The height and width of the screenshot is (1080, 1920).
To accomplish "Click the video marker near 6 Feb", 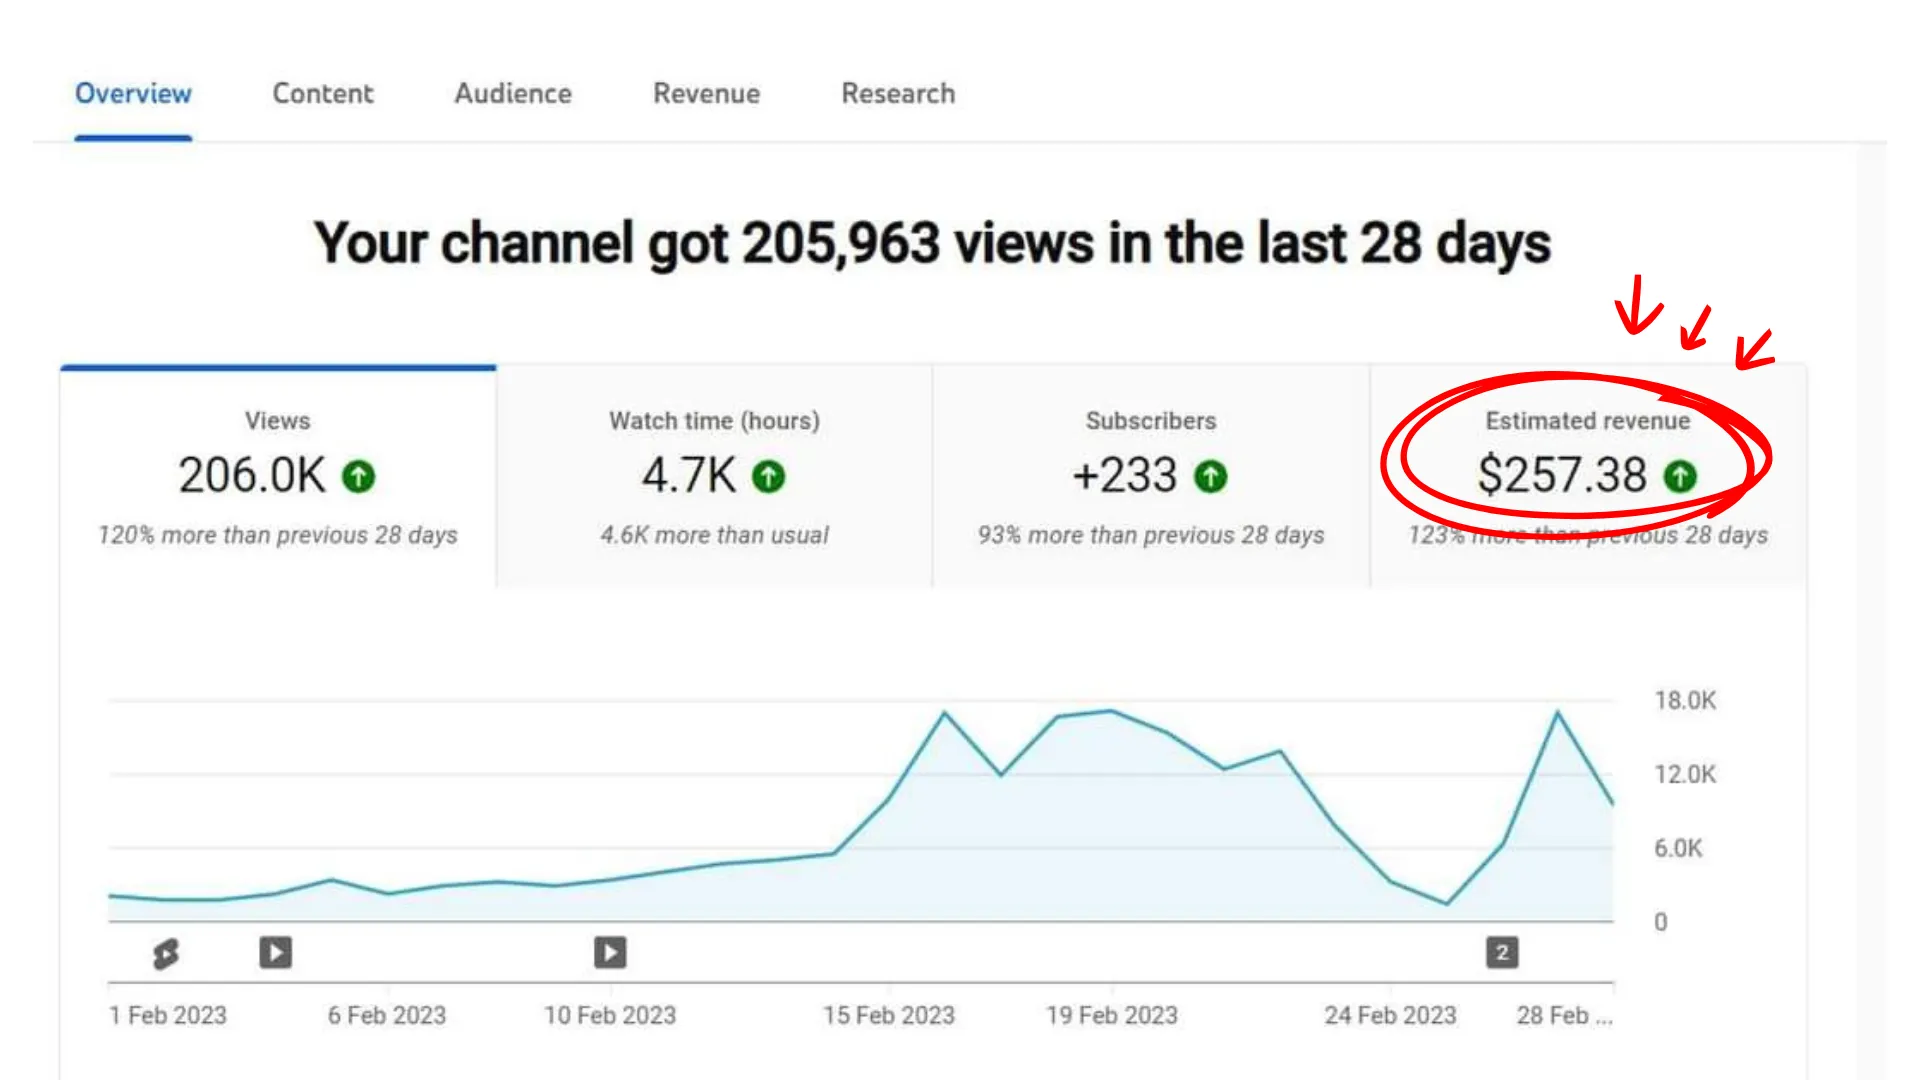I will pyautogui.click(x=276, y=952).
